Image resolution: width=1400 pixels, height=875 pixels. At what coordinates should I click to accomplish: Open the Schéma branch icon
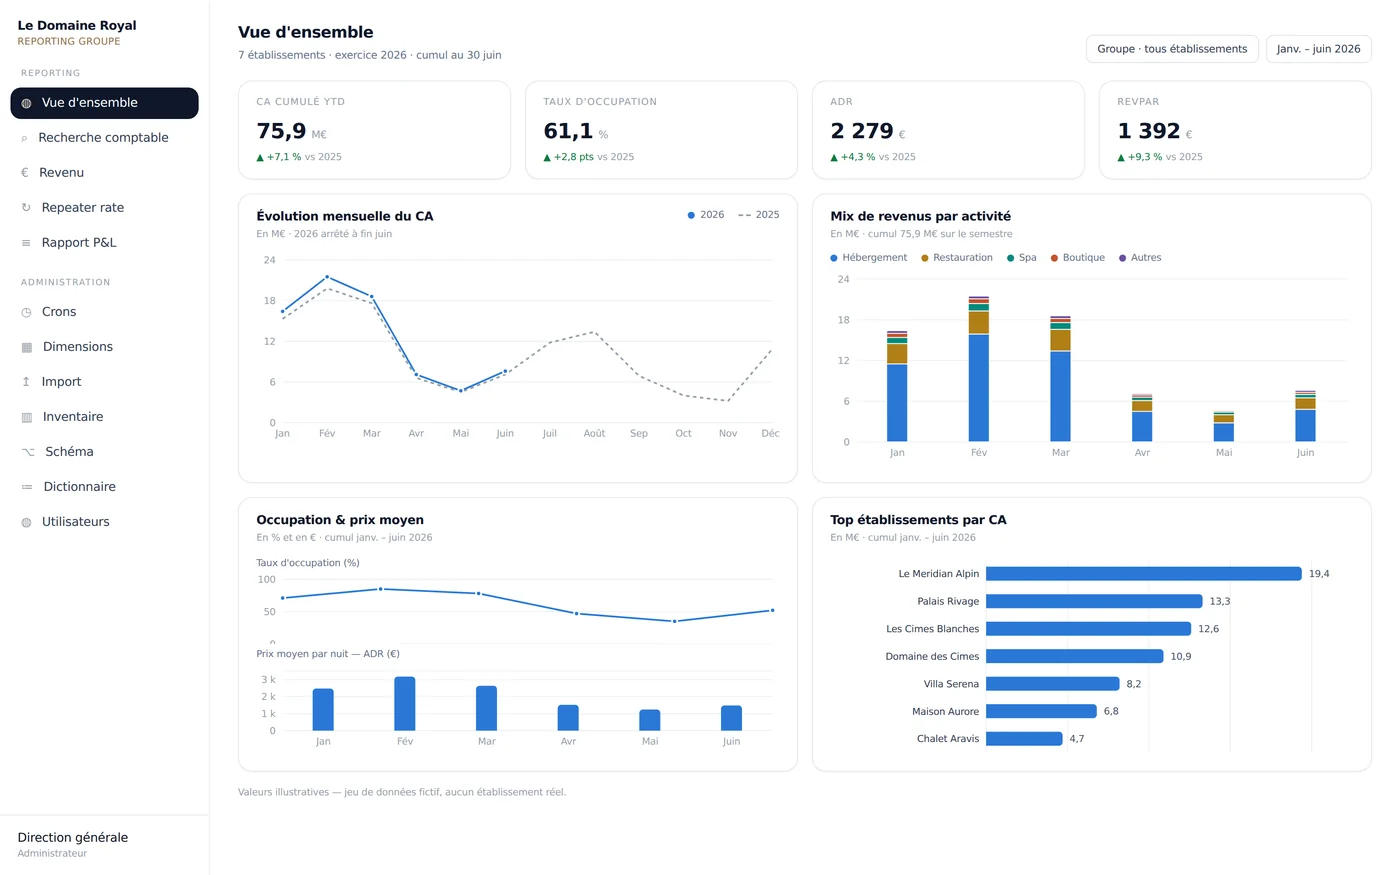(x=28, y=452)
